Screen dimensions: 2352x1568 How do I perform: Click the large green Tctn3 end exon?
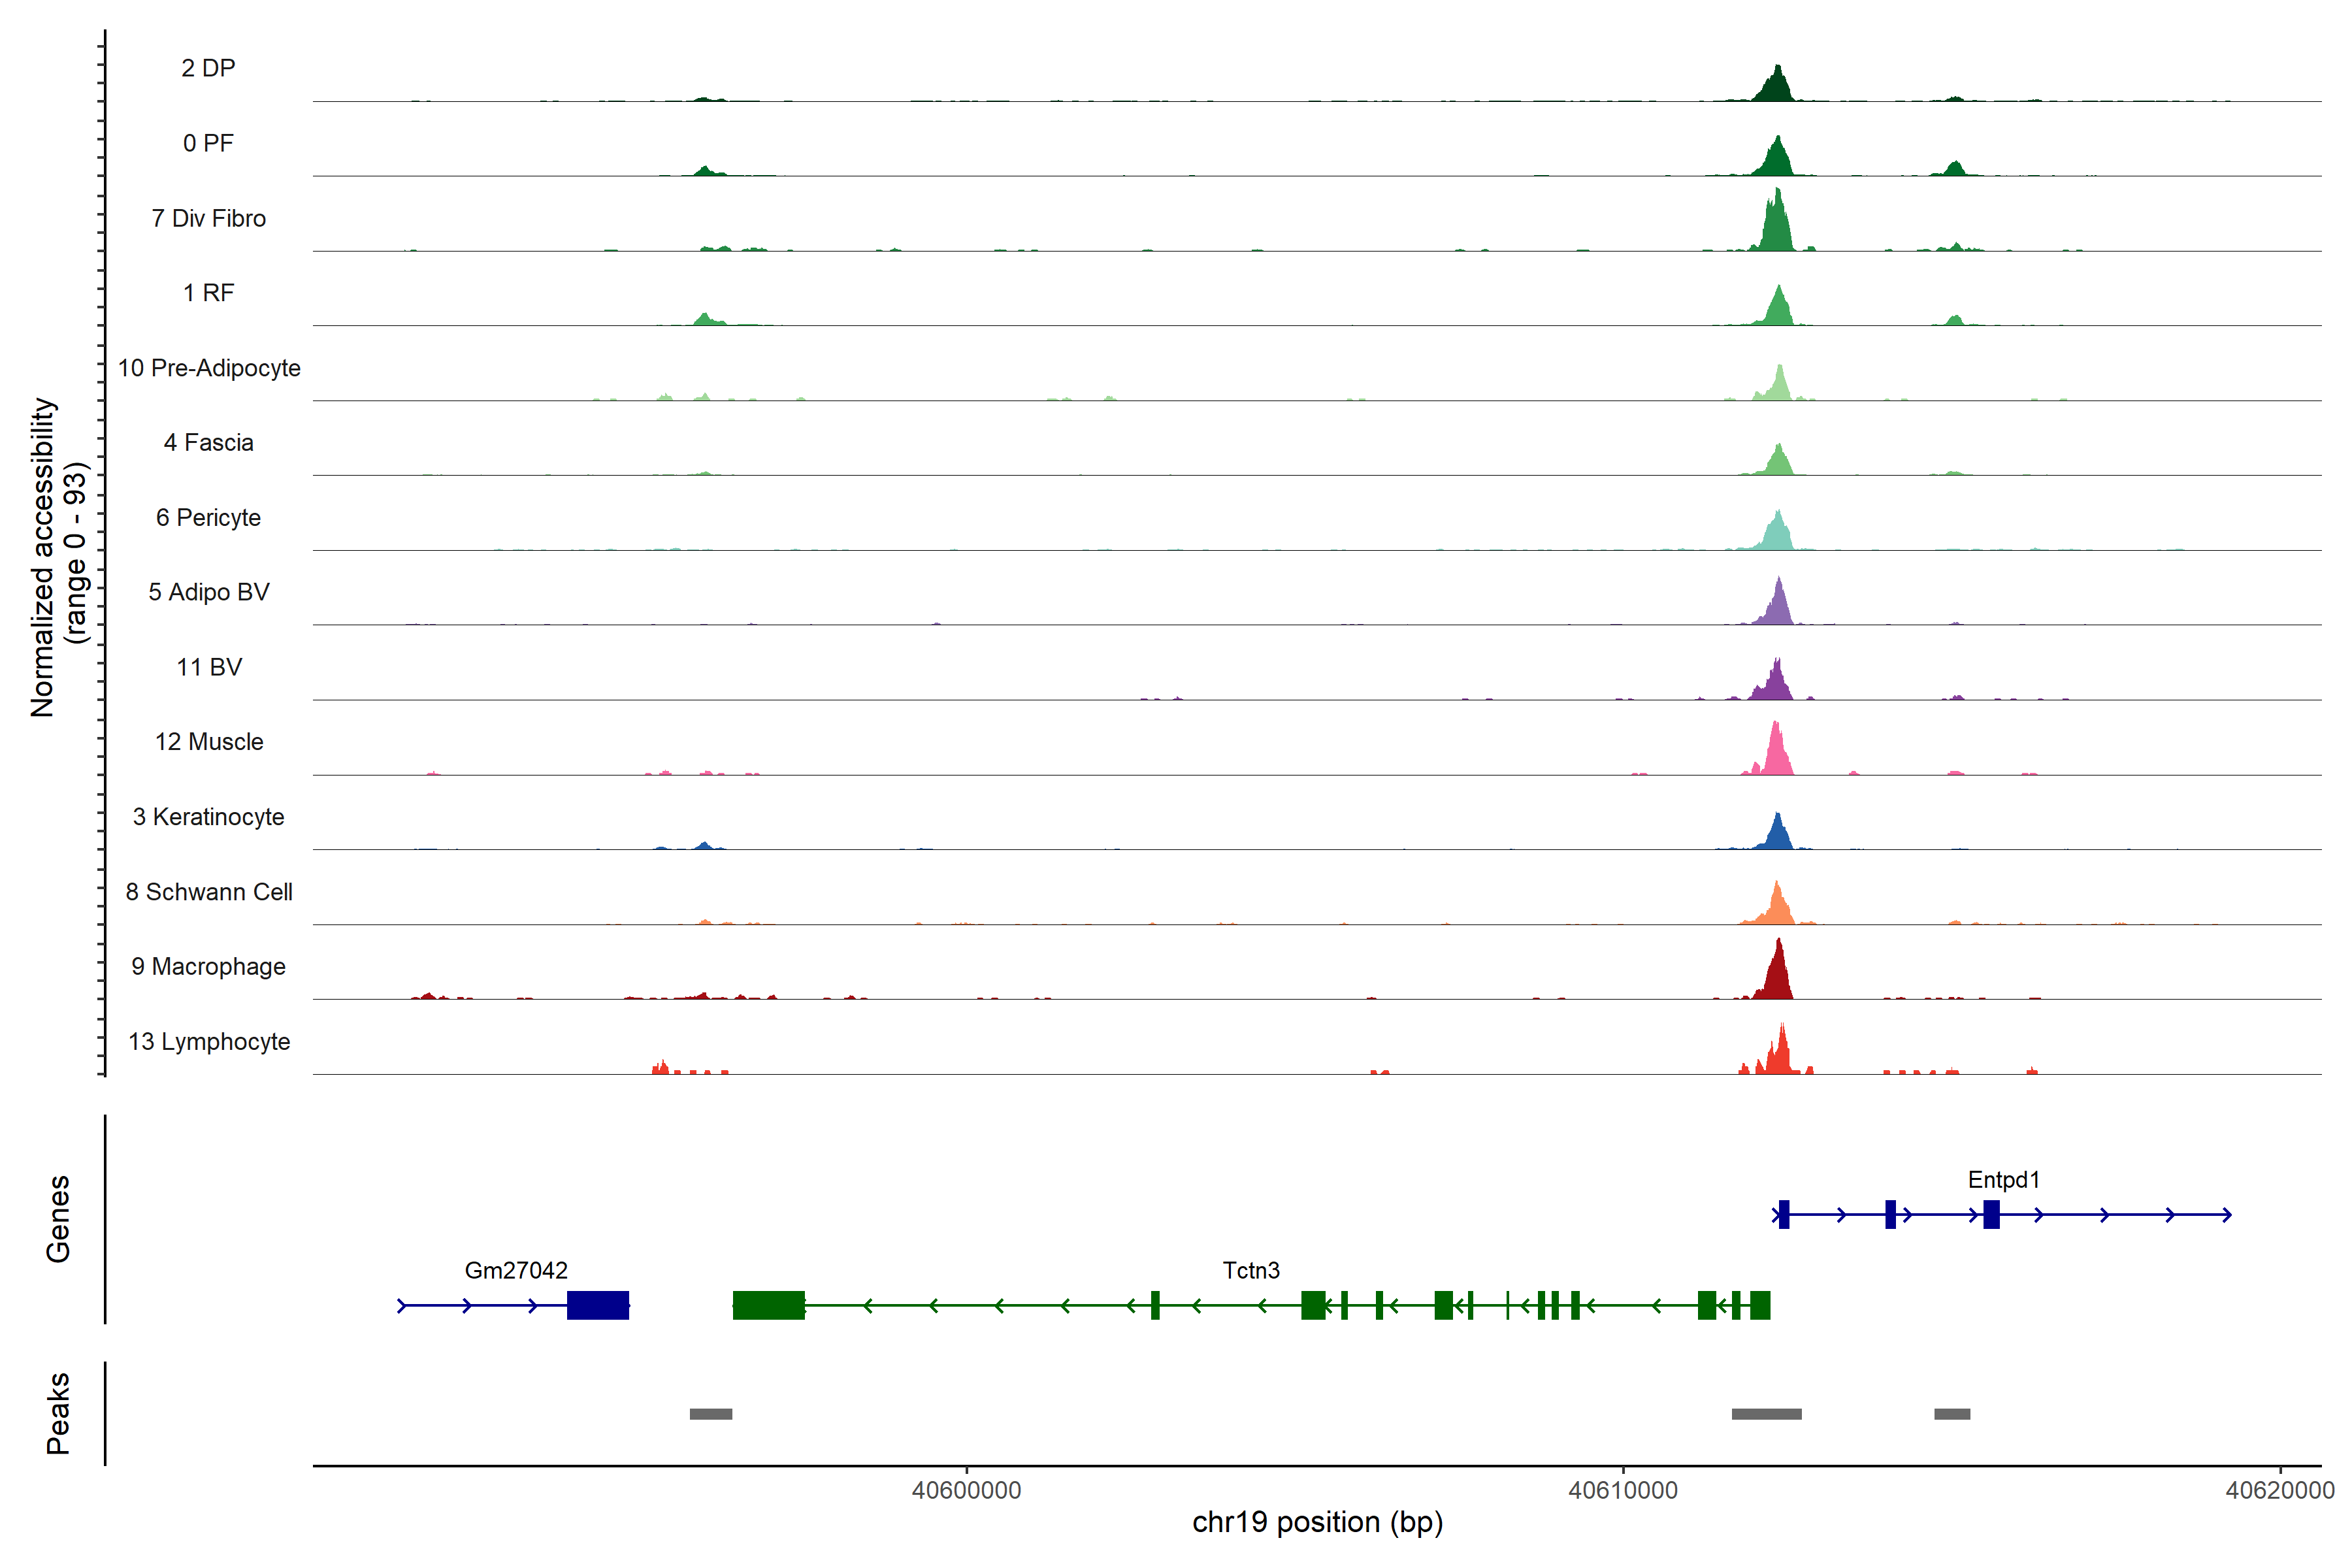(768, 1305)
